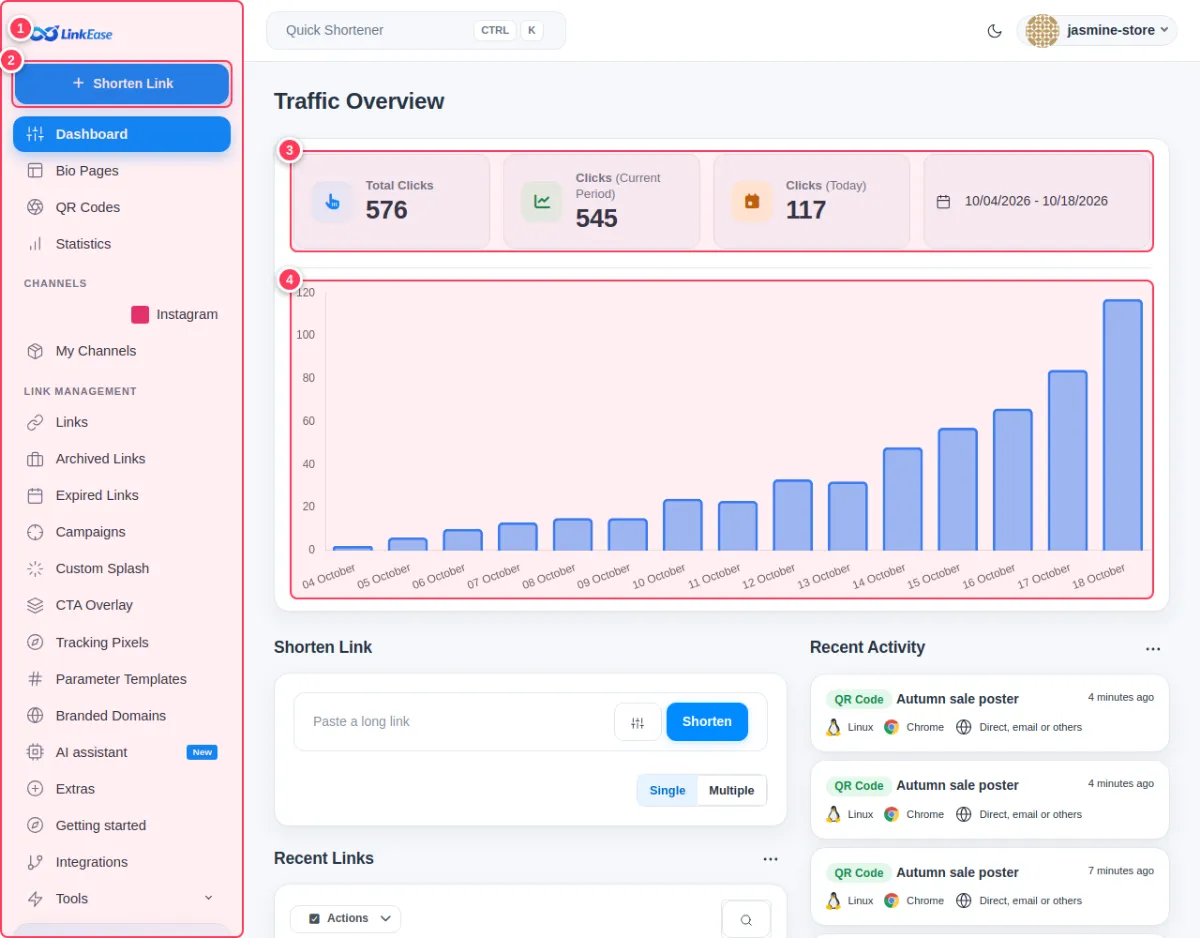Click the Dashboard sliders icon
This screenshot has width=1200, height=938.
pyautogui.click(x=35, y=134)
